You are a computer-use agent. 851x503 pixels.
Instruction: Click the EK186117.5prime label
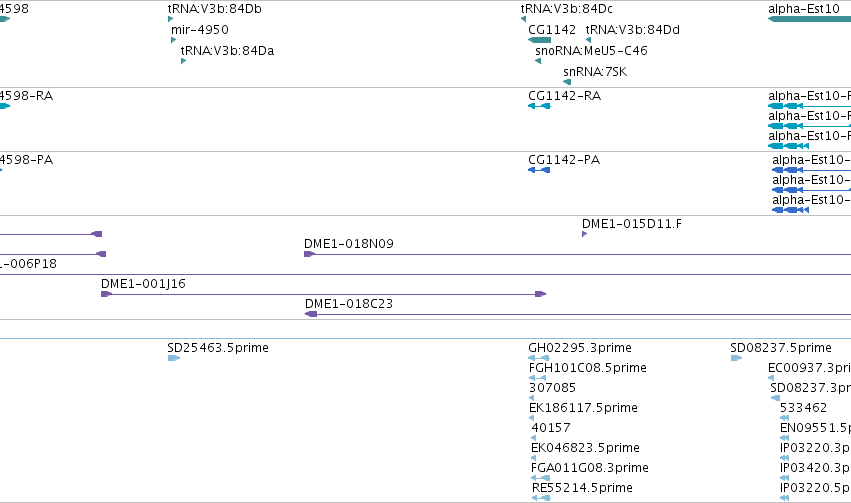click(x=583, y=408)
